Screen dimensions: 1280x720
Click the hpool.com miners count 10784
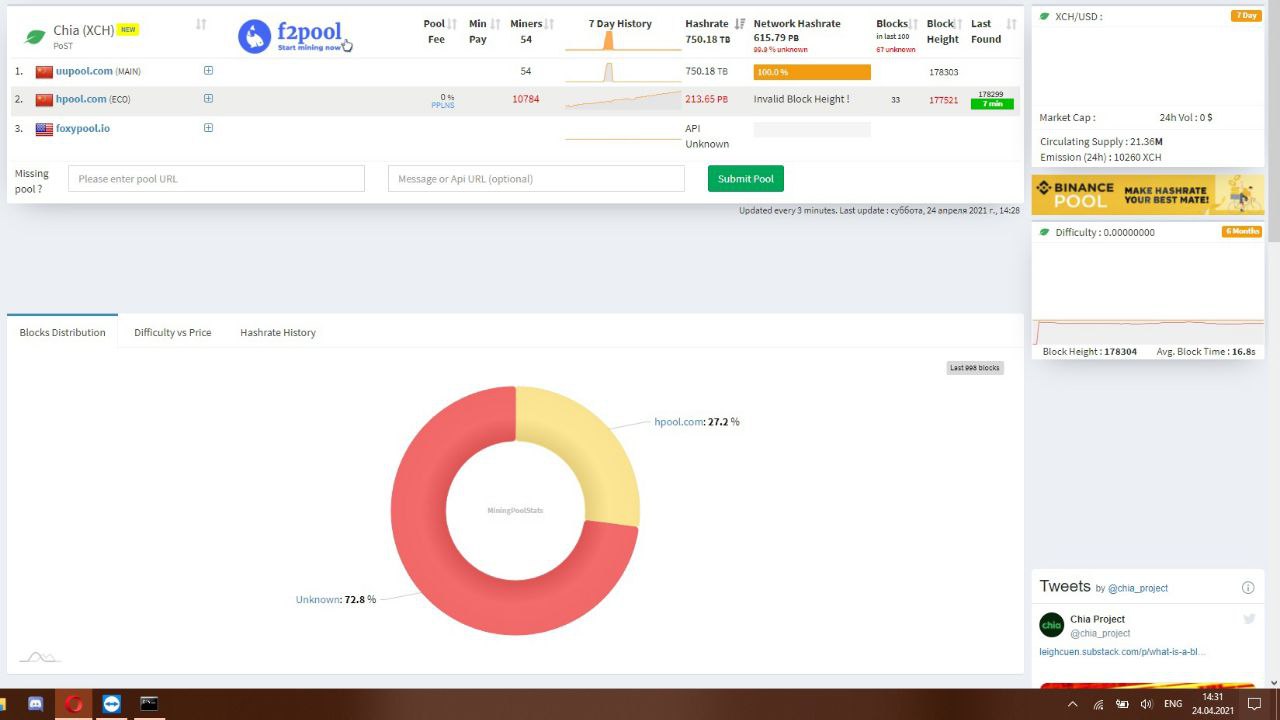[x=525, y=99]
